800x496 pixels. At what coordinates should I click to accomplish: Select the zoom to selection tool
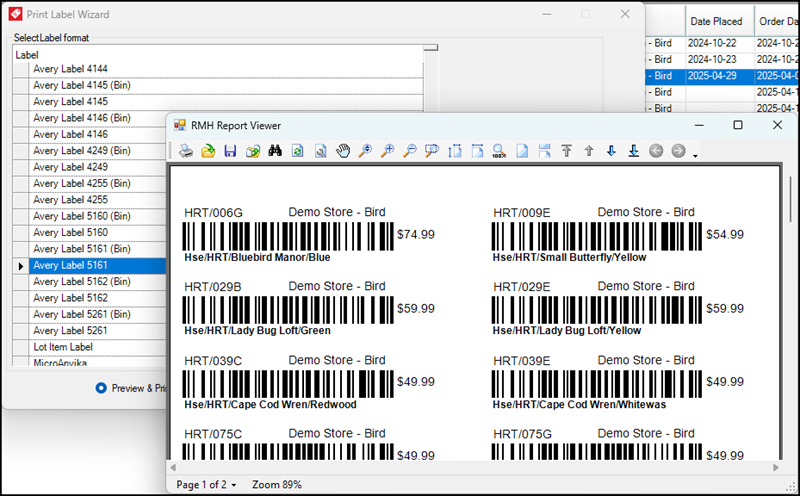point(432,151)
